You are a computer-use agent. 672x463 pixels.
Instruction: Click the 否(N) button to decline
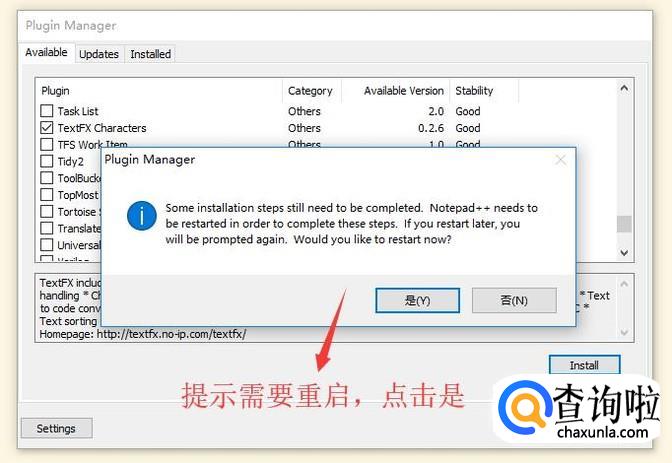pyautogui.click(x=514, y=300)
